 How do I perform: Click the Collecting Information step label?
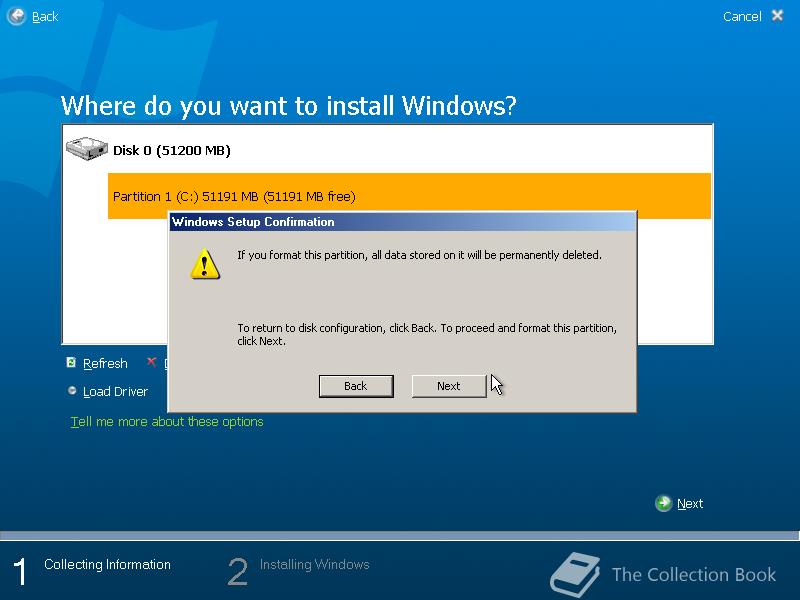point(107,564)
